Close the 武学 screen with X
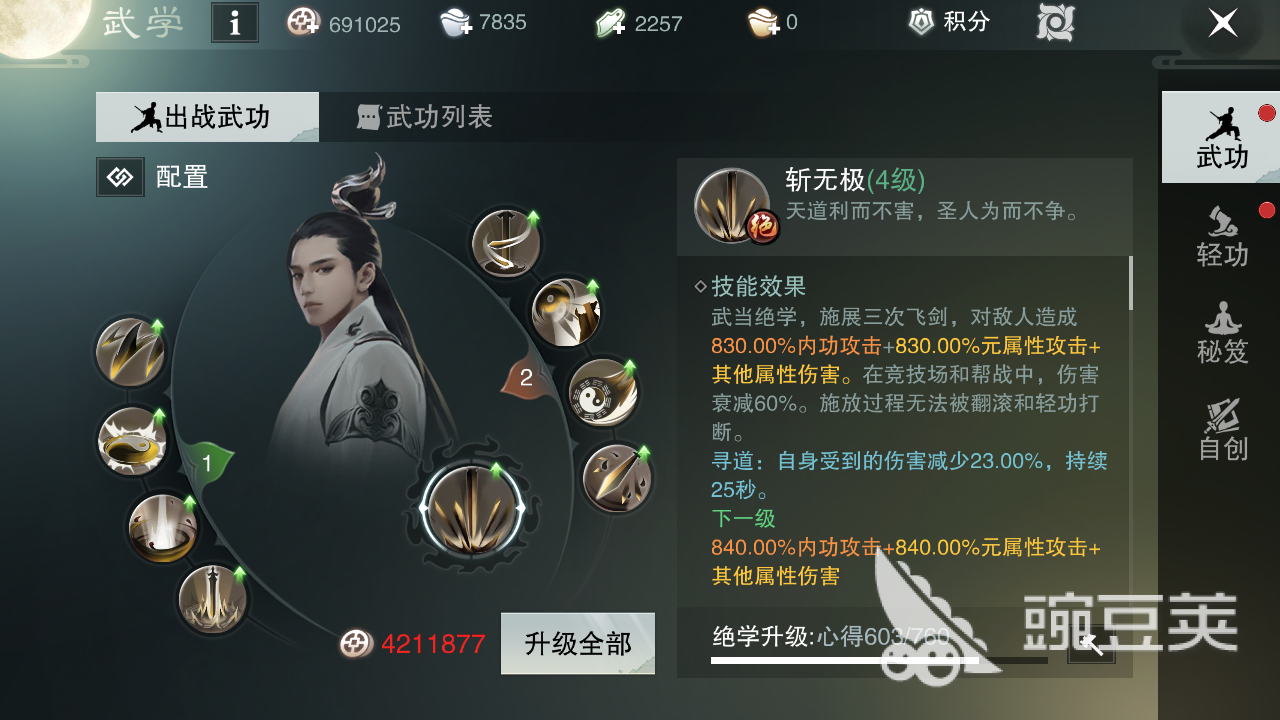 tap(1222, 23)
